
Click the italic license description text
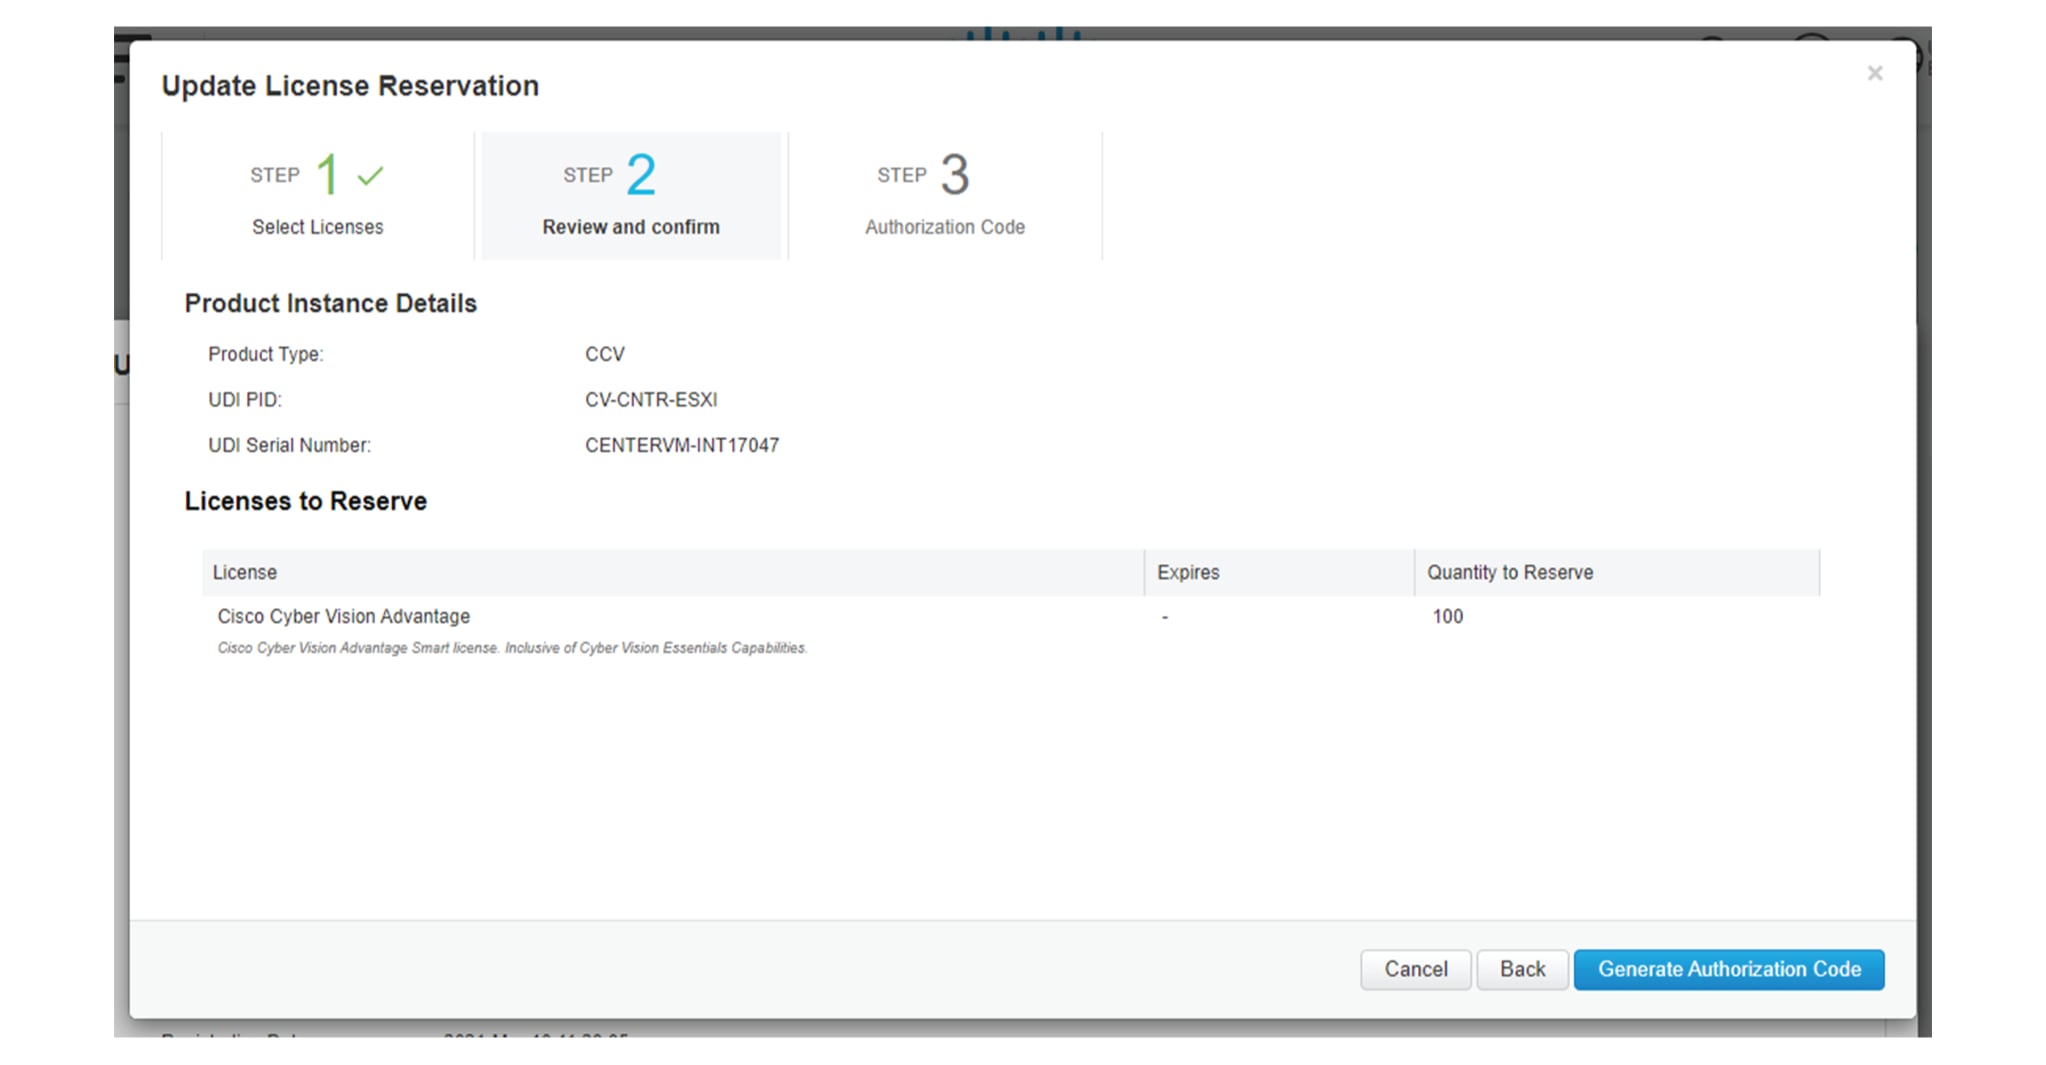[512, 648]
